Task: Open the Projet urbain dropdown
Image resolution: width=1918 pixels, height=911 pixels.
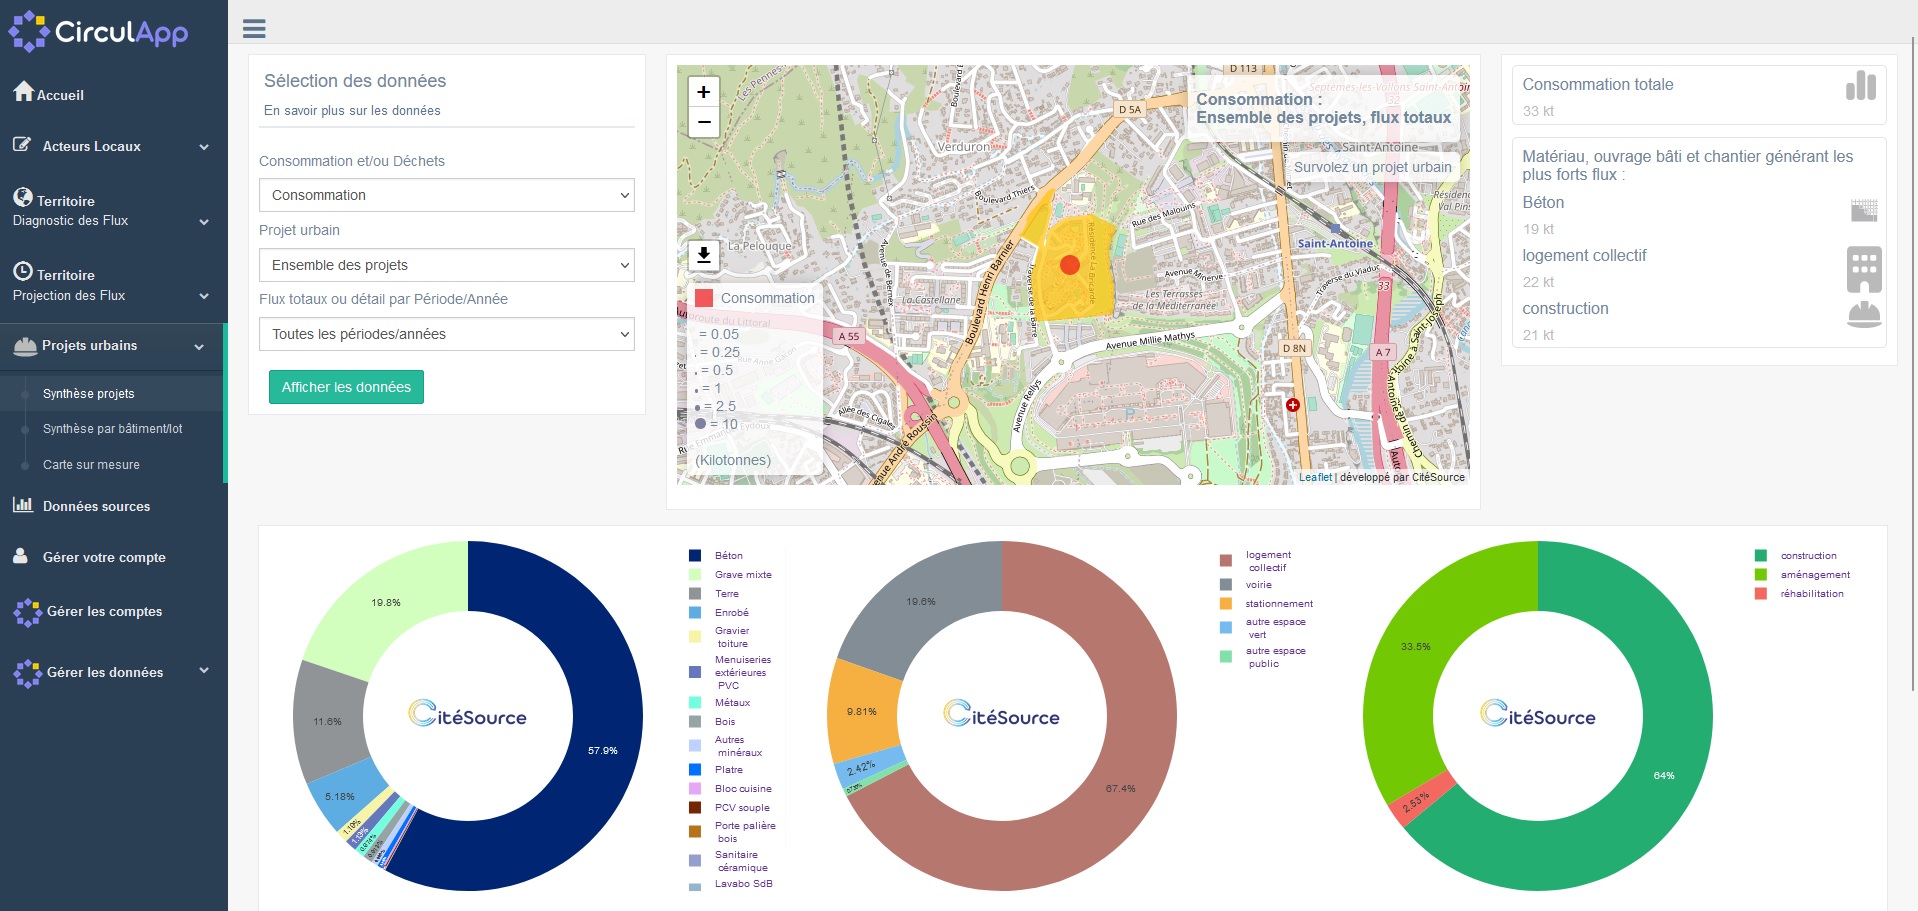Action: 446,265
